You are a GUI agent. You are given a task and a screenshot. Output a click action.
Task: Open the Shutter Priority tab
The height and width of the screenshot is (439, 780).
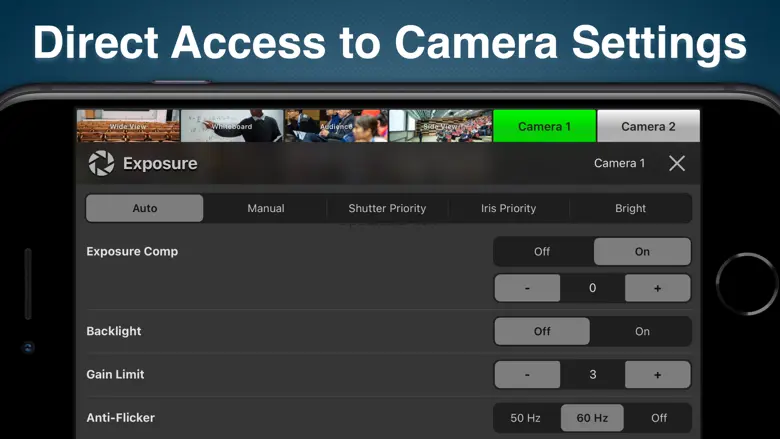(x=387, y=208)
